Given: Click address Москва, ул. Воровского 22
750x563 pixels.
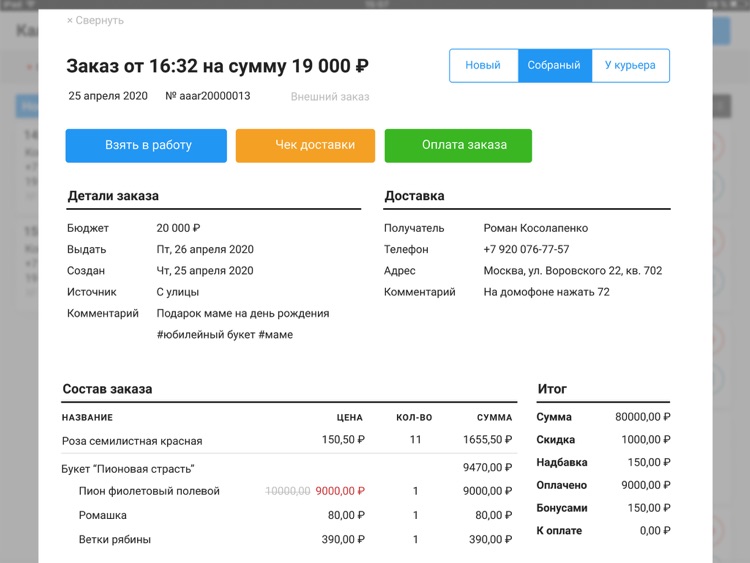Looking at the screenshot, I should pyautogui.click(x=551, y=271).
